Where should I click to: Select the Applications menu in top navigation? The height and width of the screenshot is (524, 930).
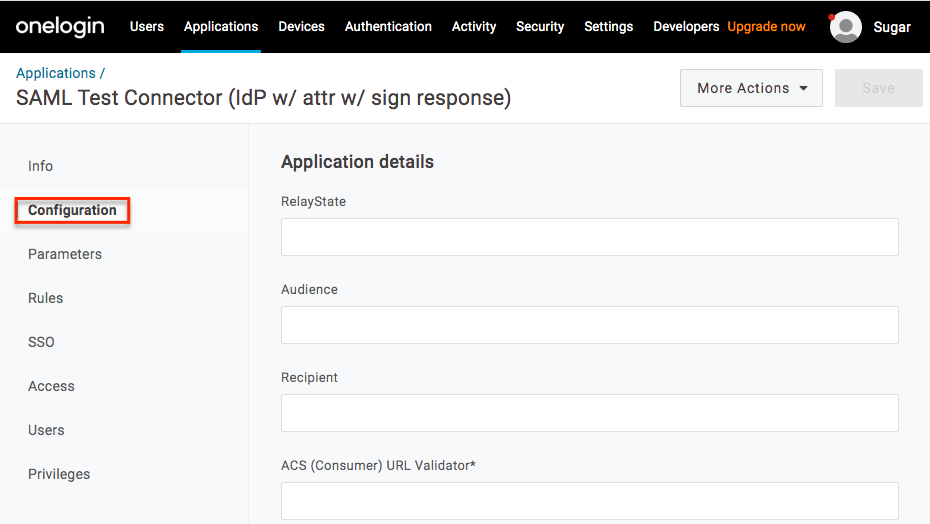221,27
